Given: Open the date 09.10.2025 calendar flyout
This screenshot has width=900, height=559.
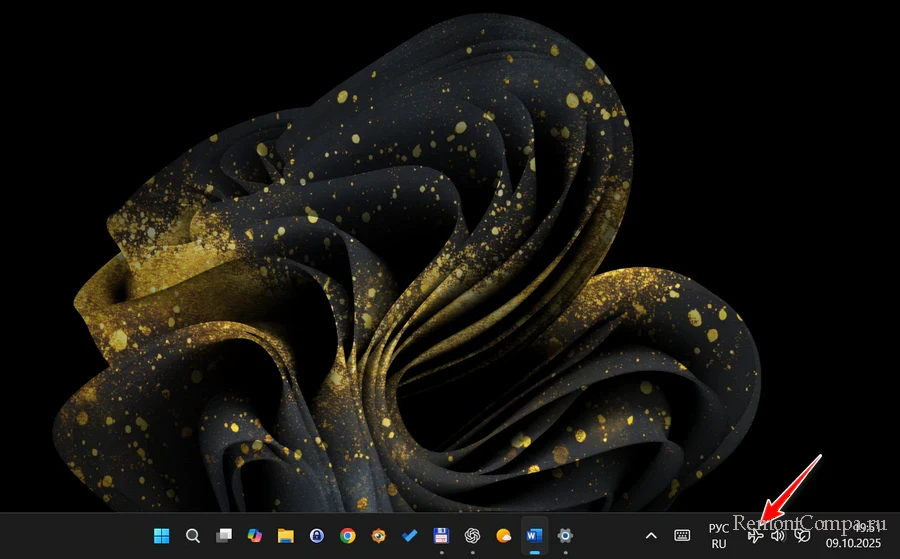Looking at the screenshot, I should coord(855,543).
